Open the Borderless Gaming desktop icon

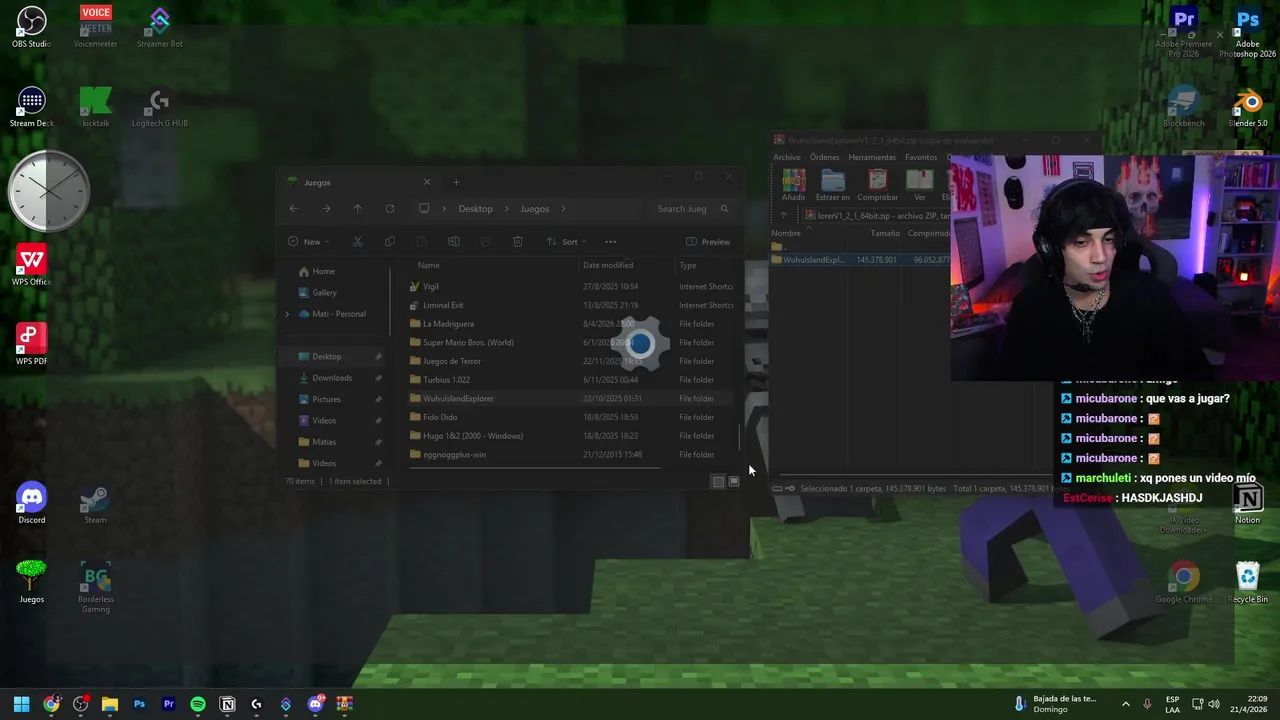[x=96, y=587]
